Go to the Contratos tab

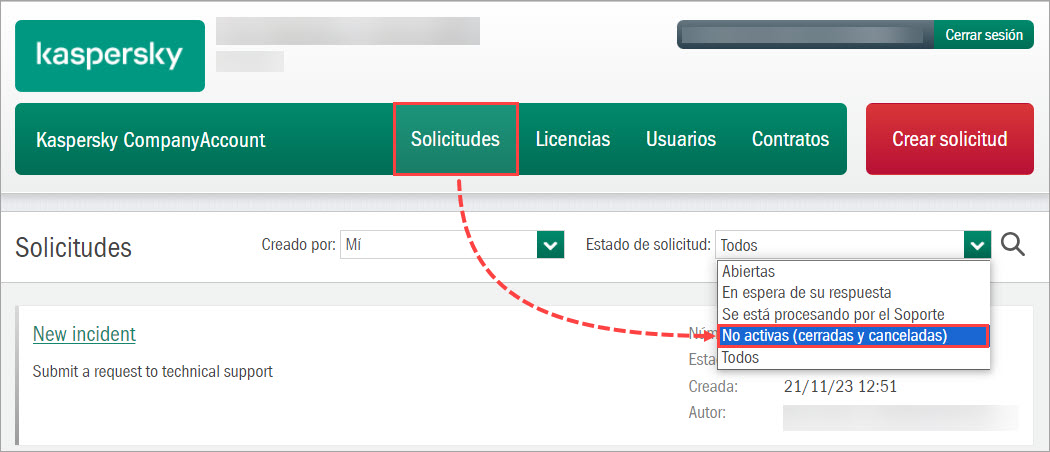pos(790,139)
